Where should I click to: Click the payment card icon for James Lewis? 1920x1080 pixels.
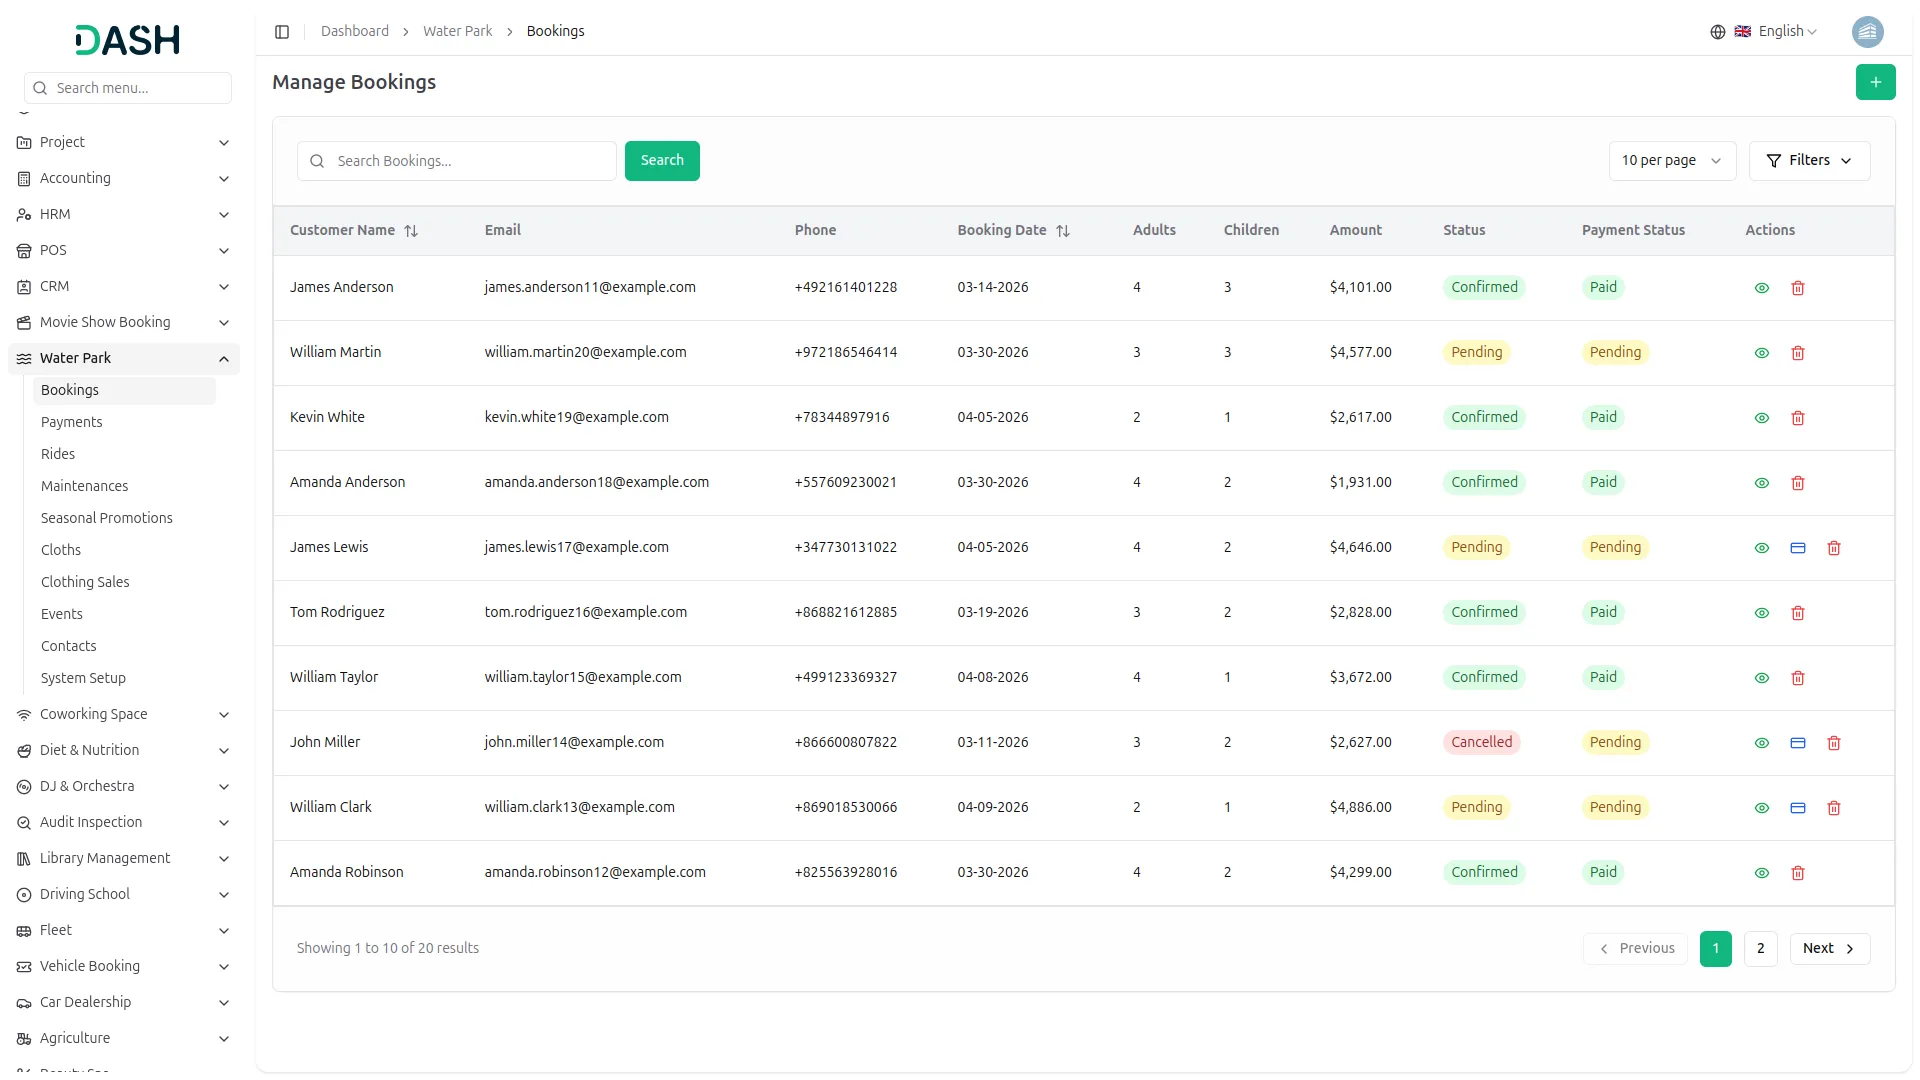[x=1797, y=548]
